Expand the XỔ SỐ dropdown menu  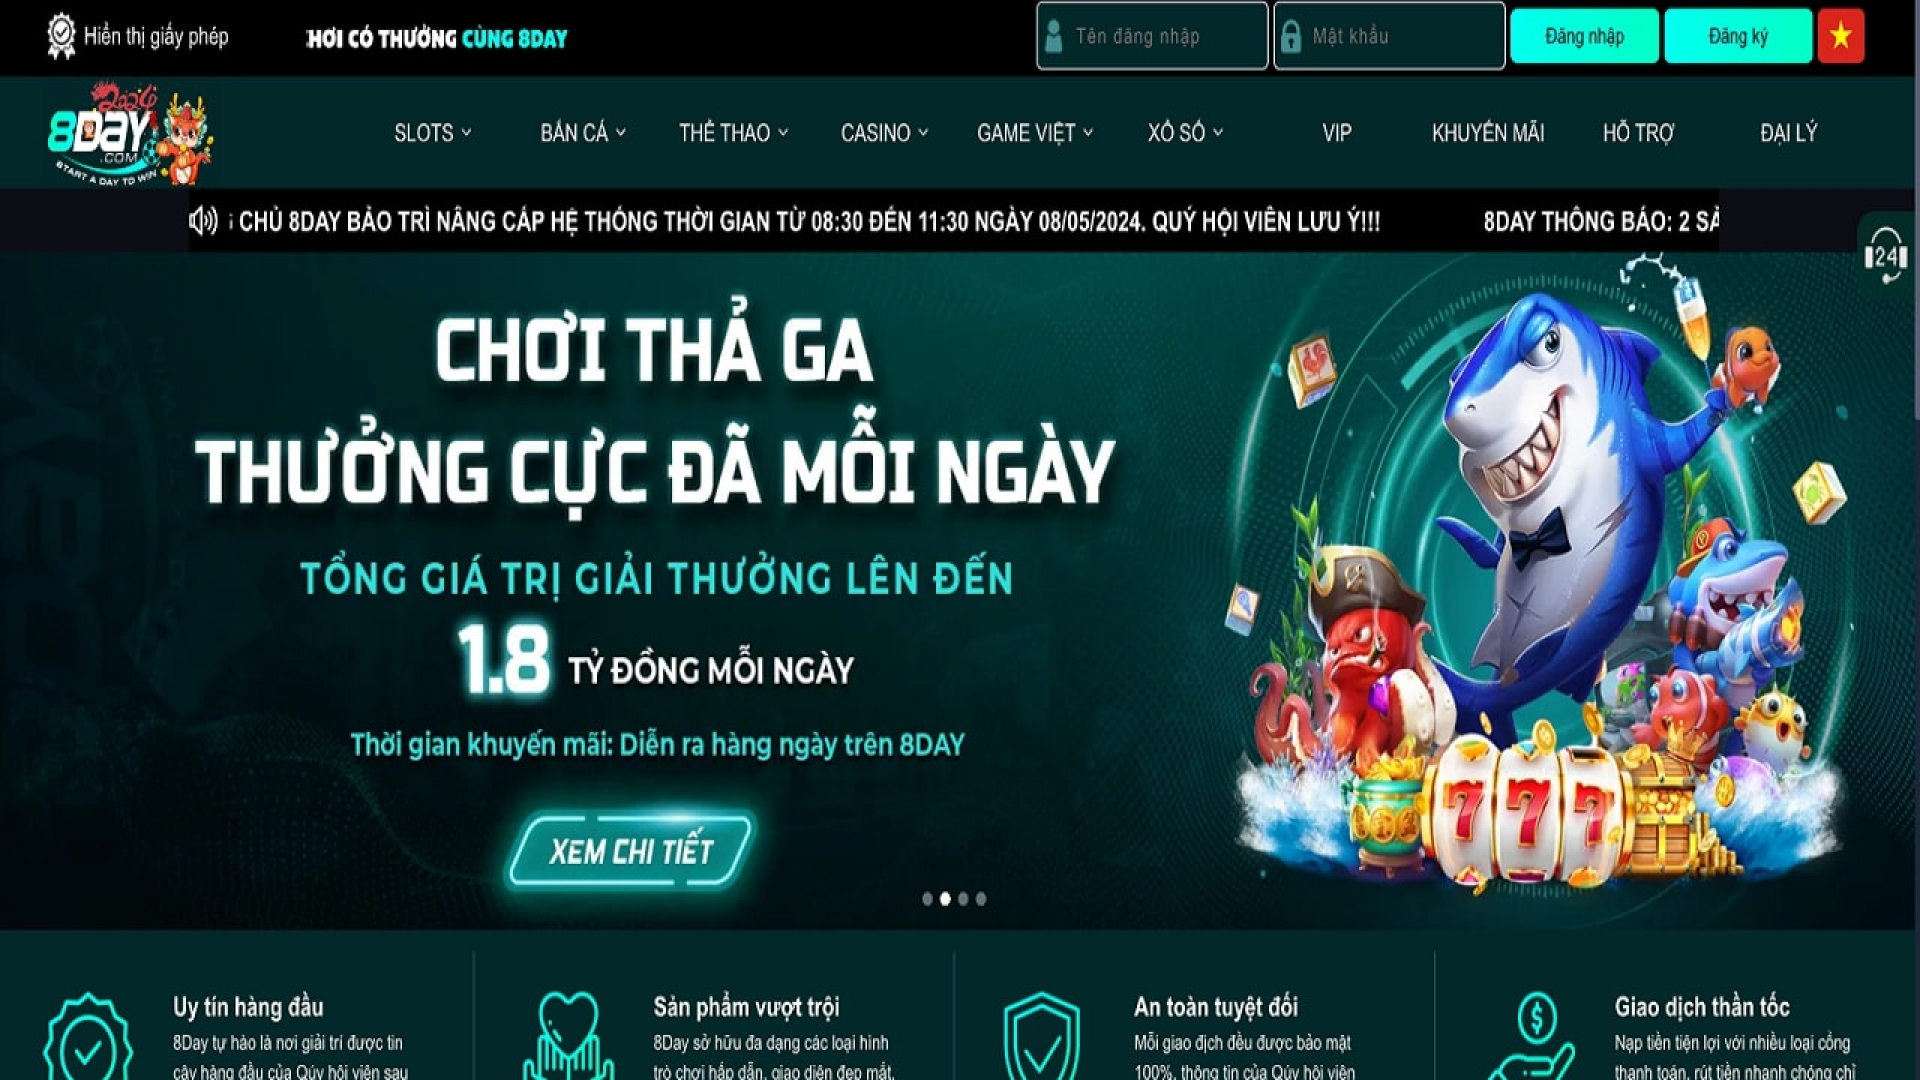pyautogui.click(x=1185, y=133)
